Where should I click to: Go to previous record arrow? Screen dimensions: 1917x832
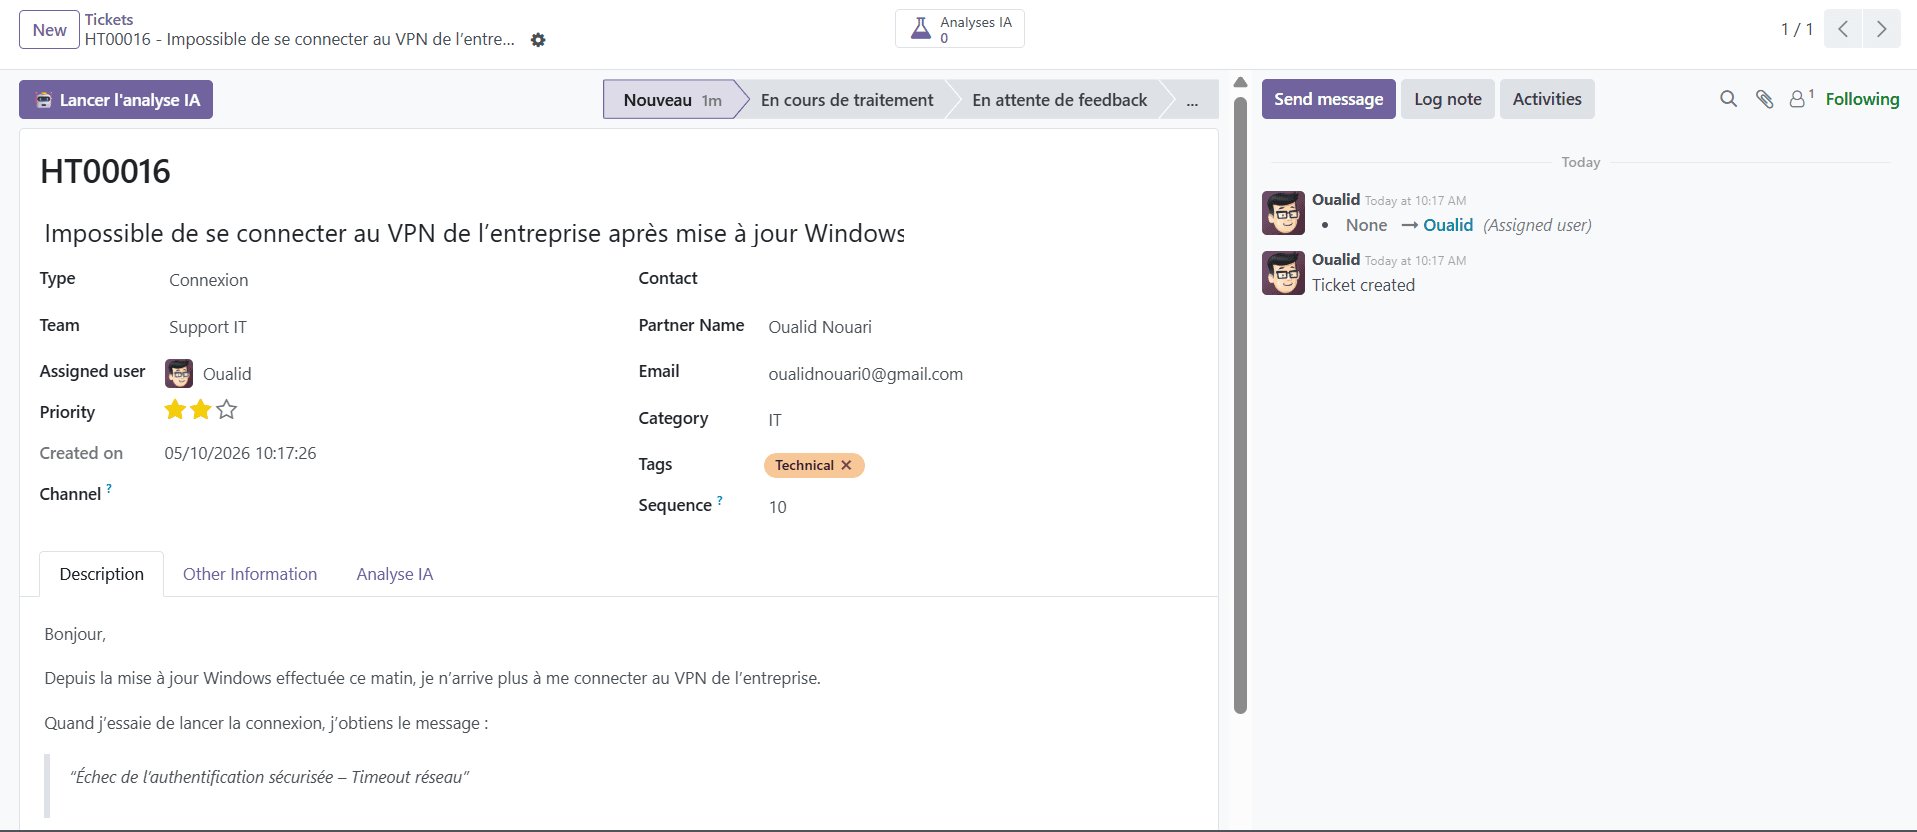1842,29
